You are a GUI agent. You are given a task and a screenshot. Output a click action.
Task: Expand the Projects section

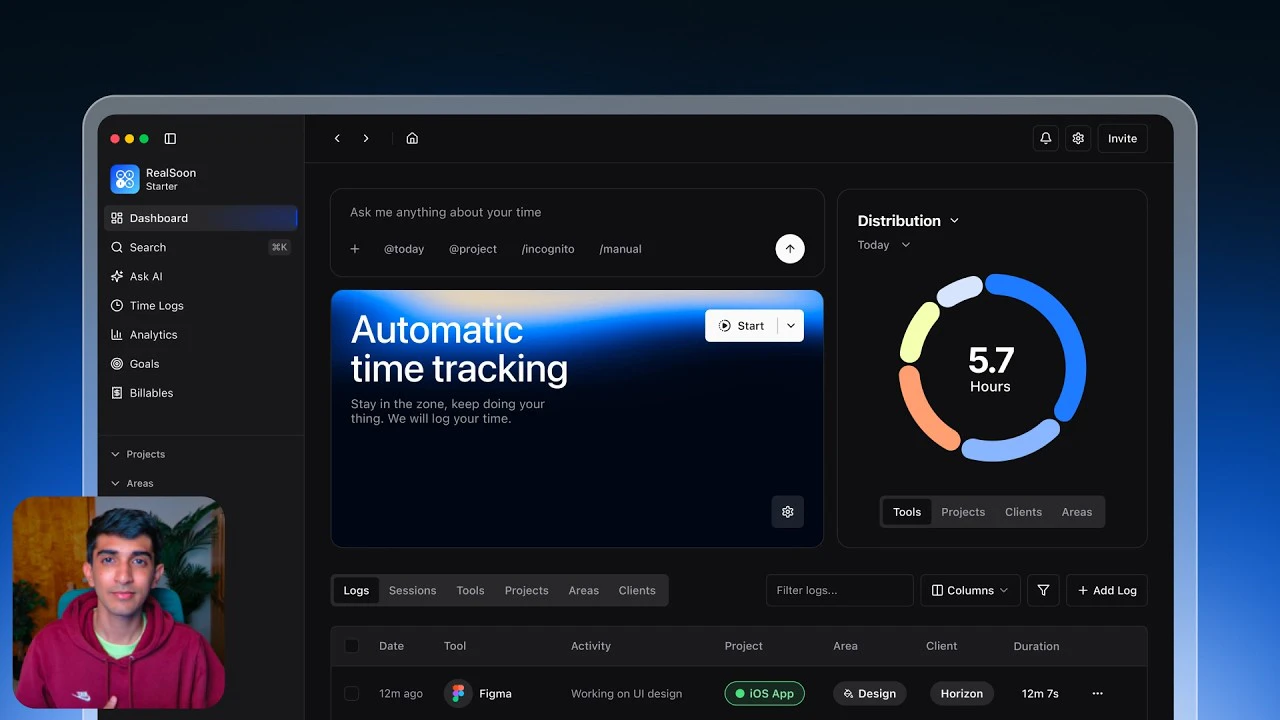(x=138, y=454)
